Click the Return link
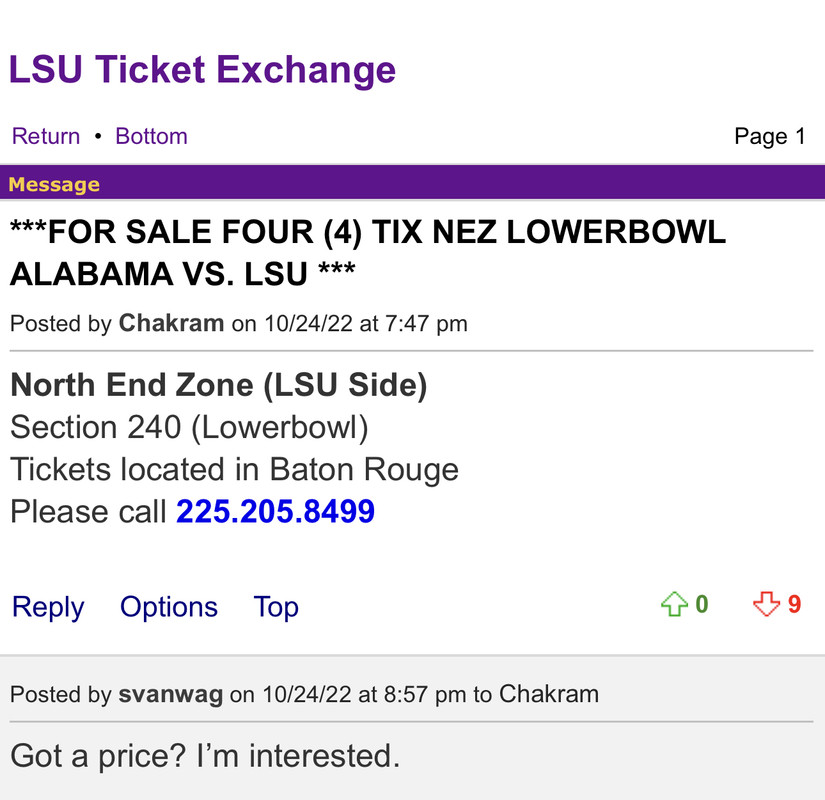Viewport: 825px width, 800px height. pos(46,136)
